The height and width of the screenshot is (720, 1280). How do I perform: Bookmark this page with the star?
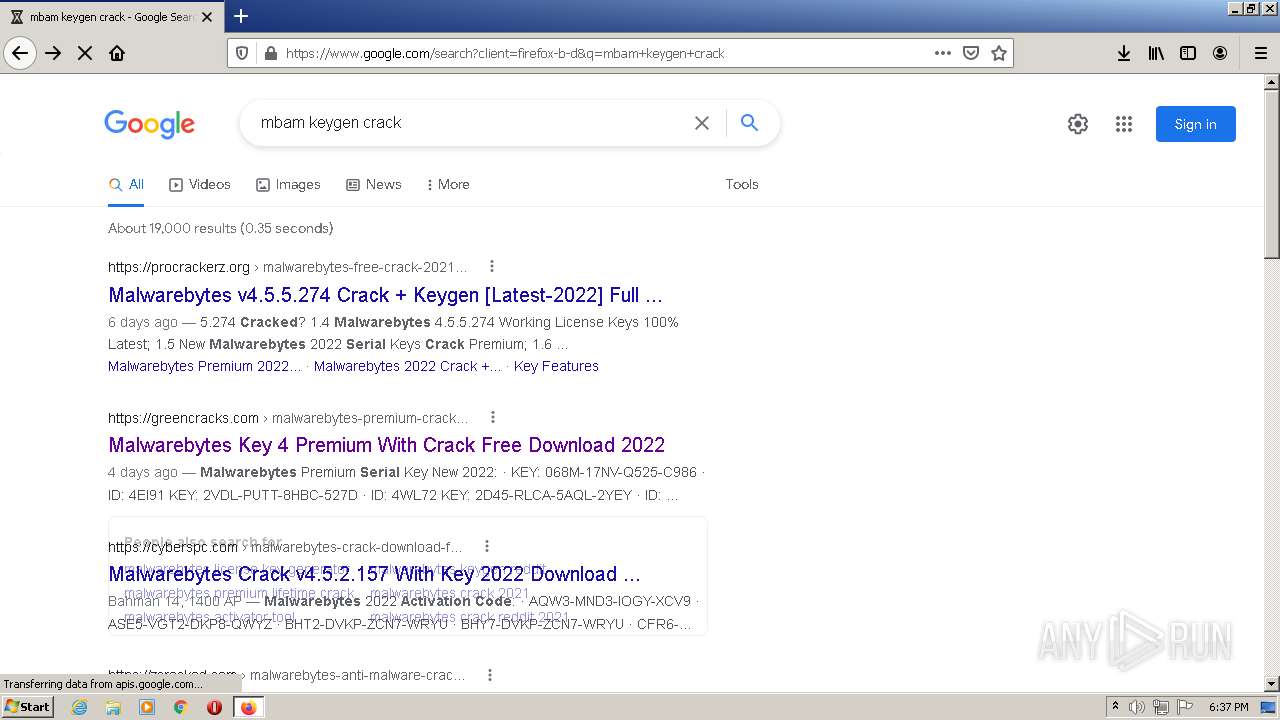point(998,53)
